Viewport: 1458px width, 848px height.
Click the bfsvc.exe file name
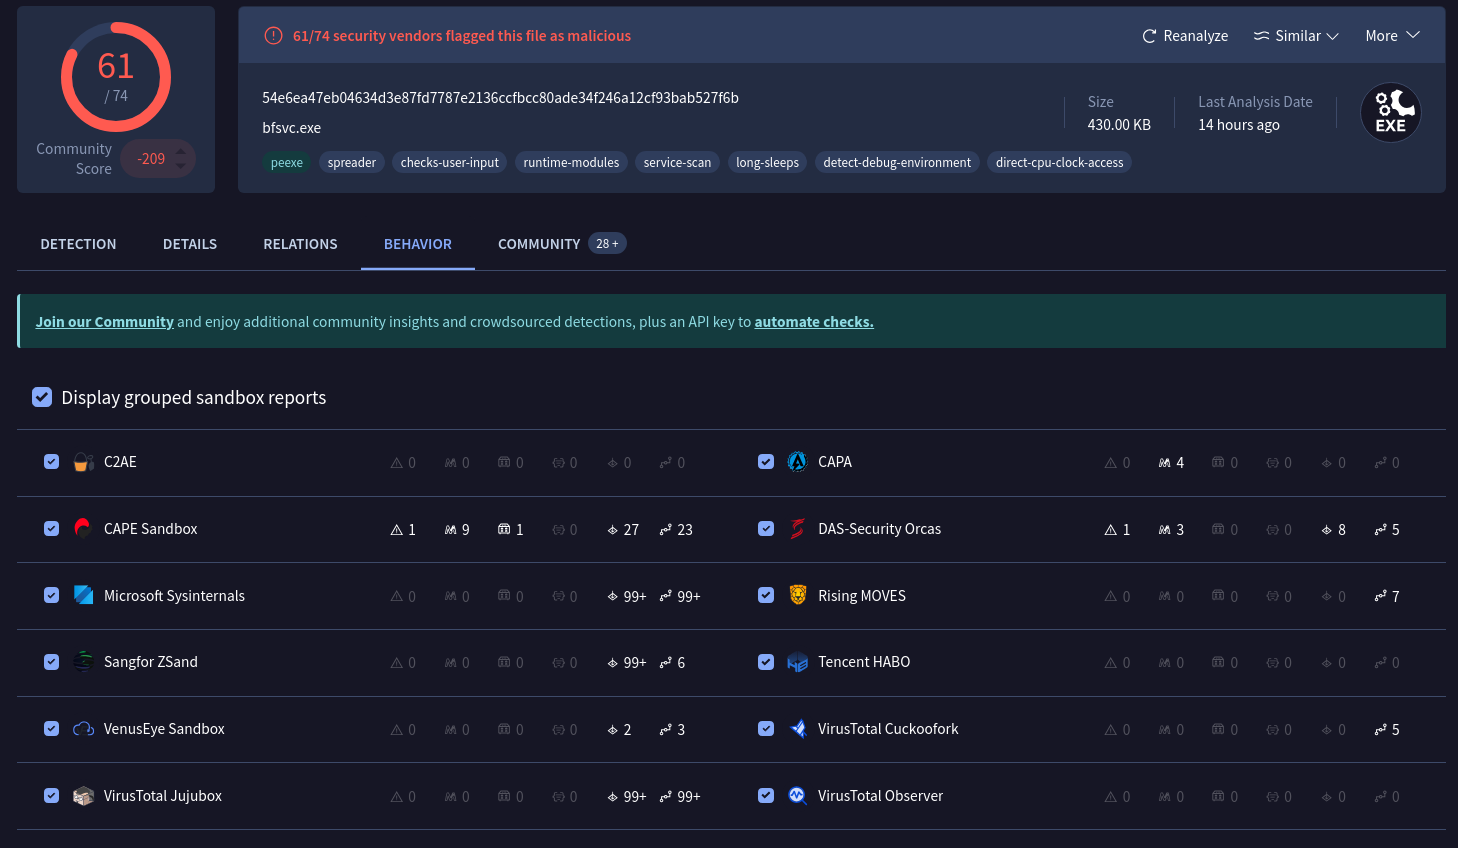292,128
